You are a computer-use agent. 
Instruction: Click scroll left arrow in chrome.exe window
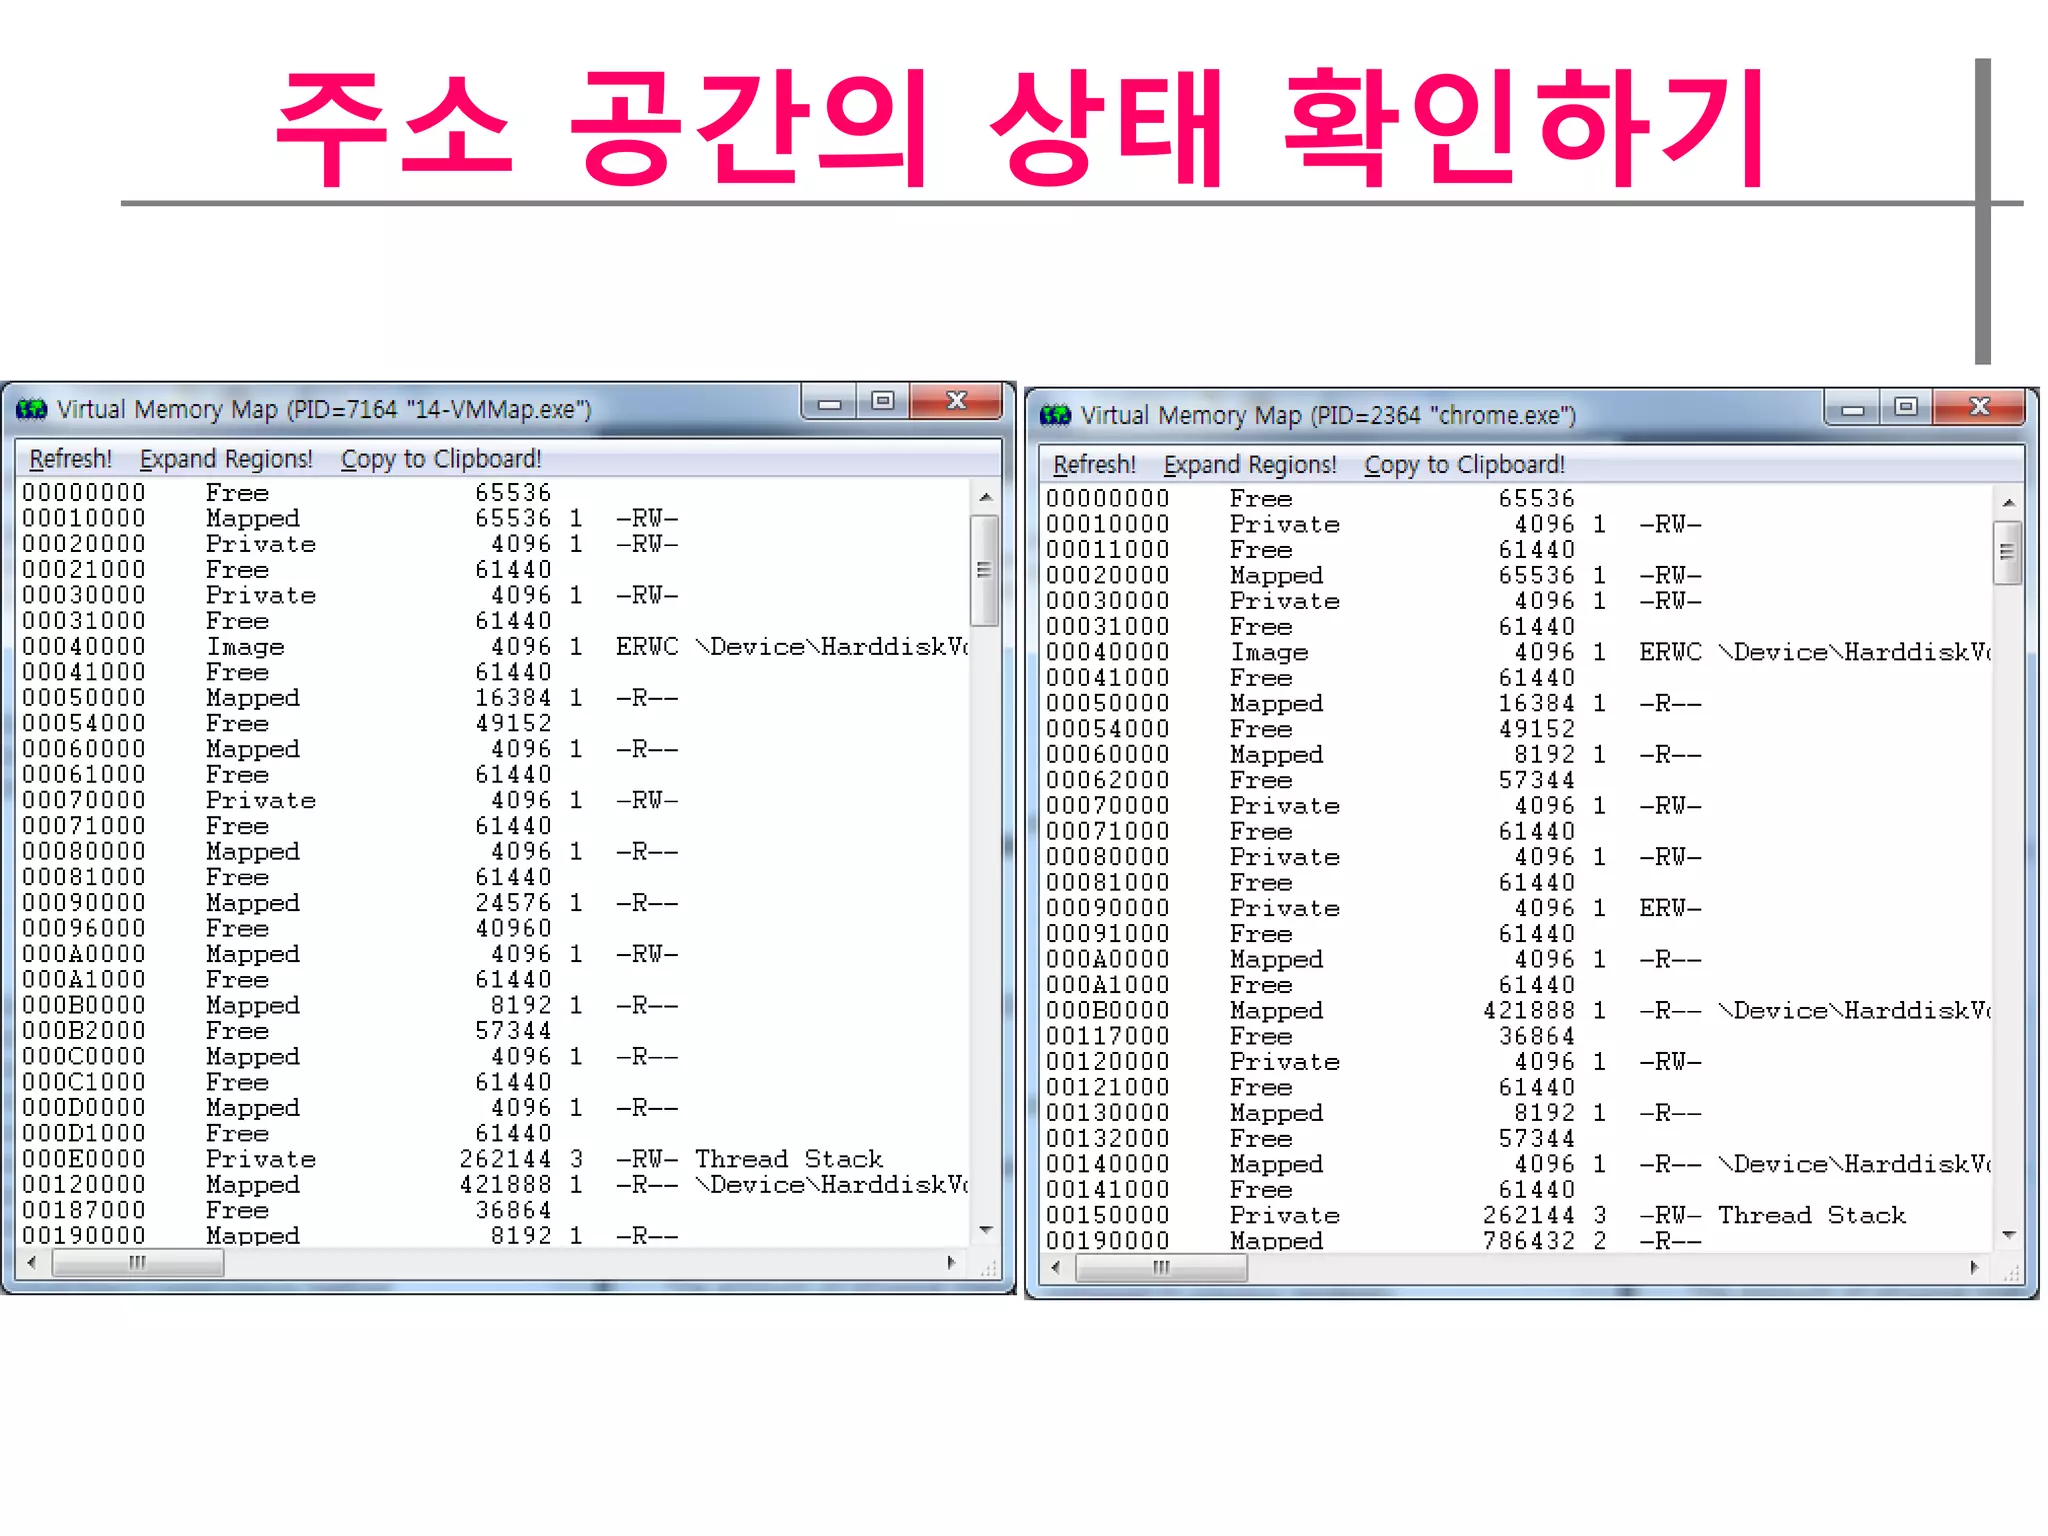1057,1268
